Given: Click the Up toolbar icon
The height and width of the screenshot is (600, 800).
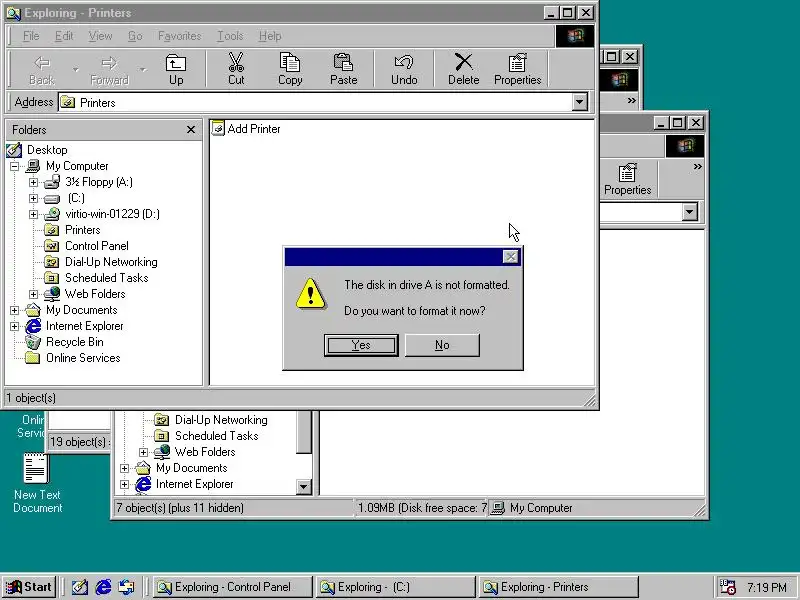Looking at the screenshot, I should pos(176,69).
